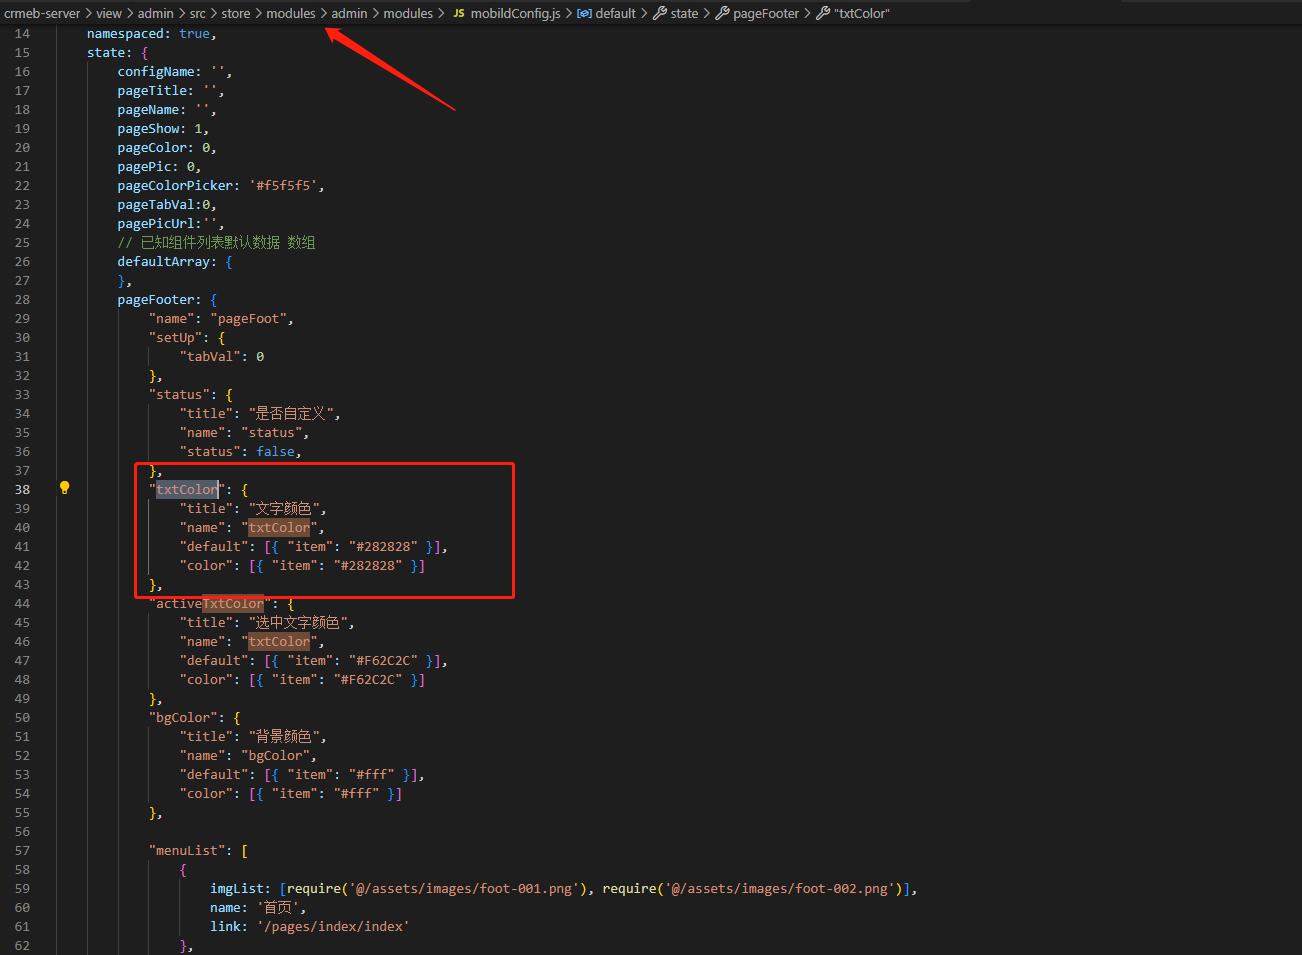1302x955 pixels.
Task: Click line number 62 in gutter
Action: tap(22, 945)
